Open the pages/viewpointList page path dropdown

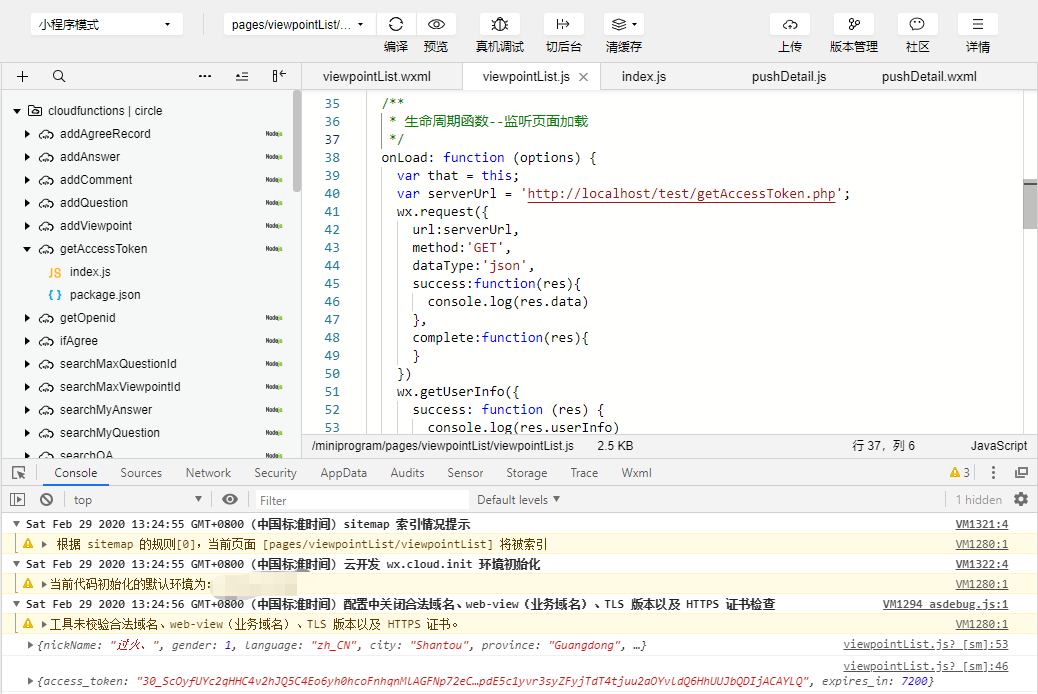(299, 25)
